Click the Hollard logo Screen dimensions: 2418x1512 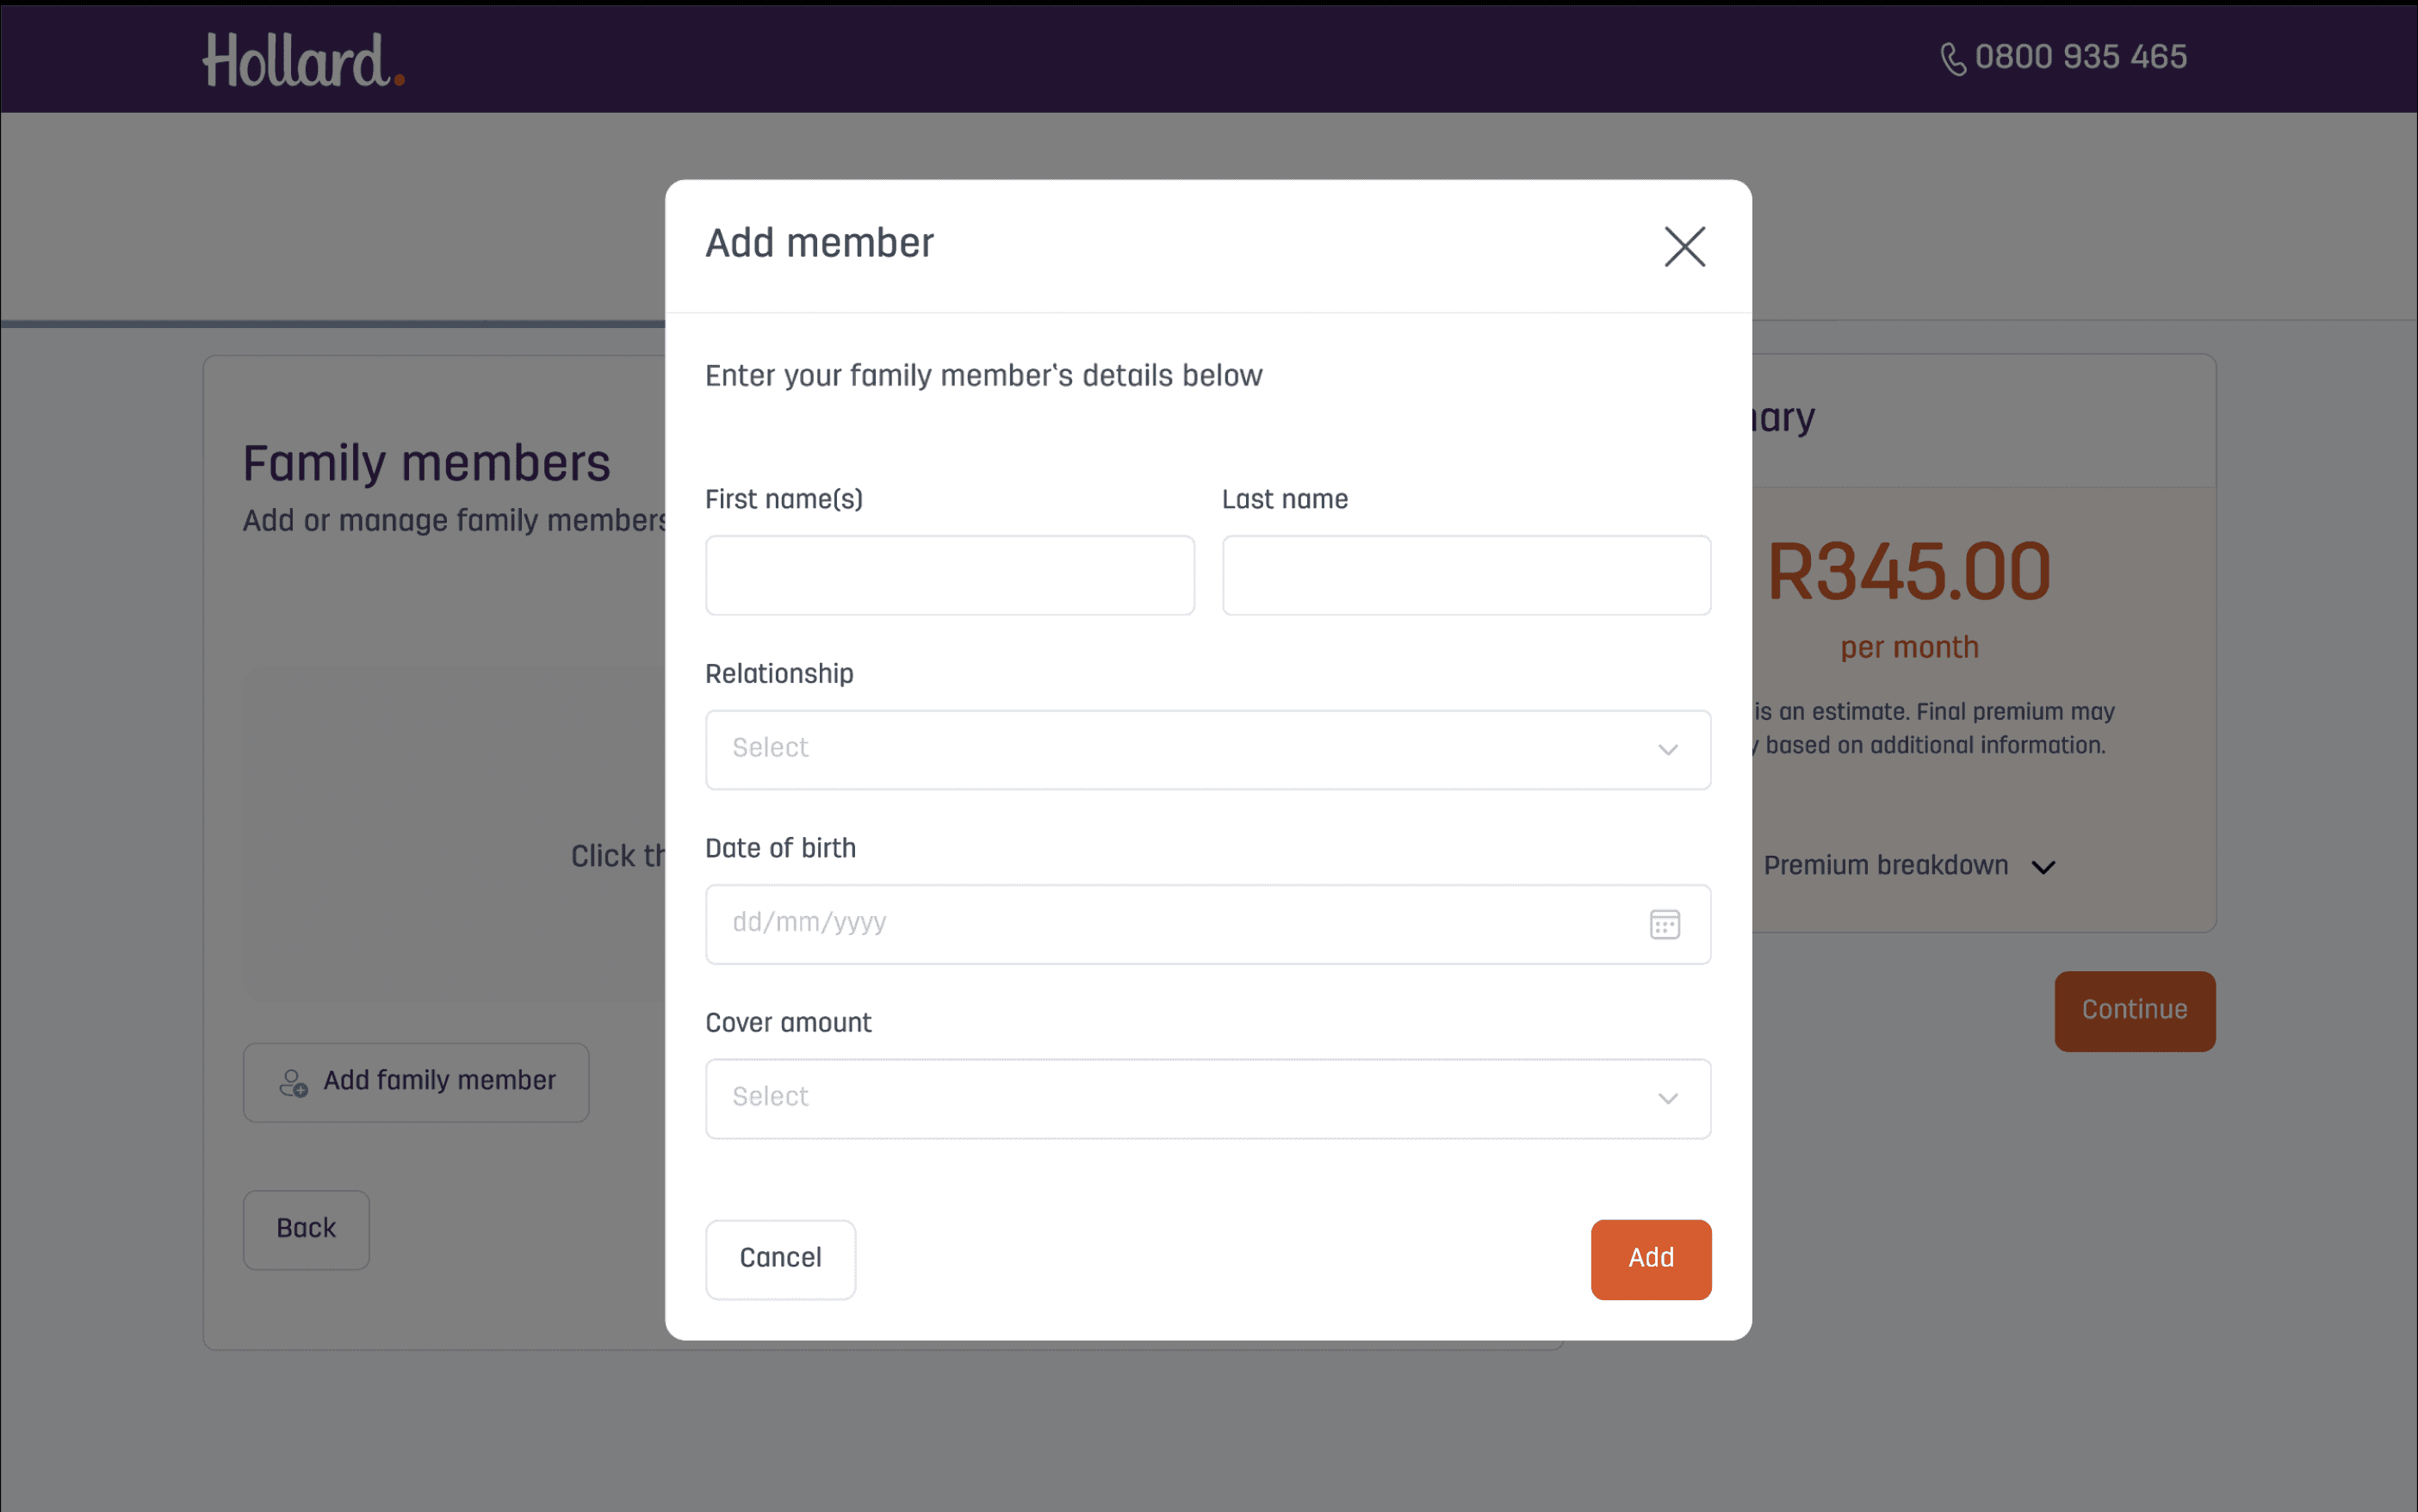pos(303,60)
